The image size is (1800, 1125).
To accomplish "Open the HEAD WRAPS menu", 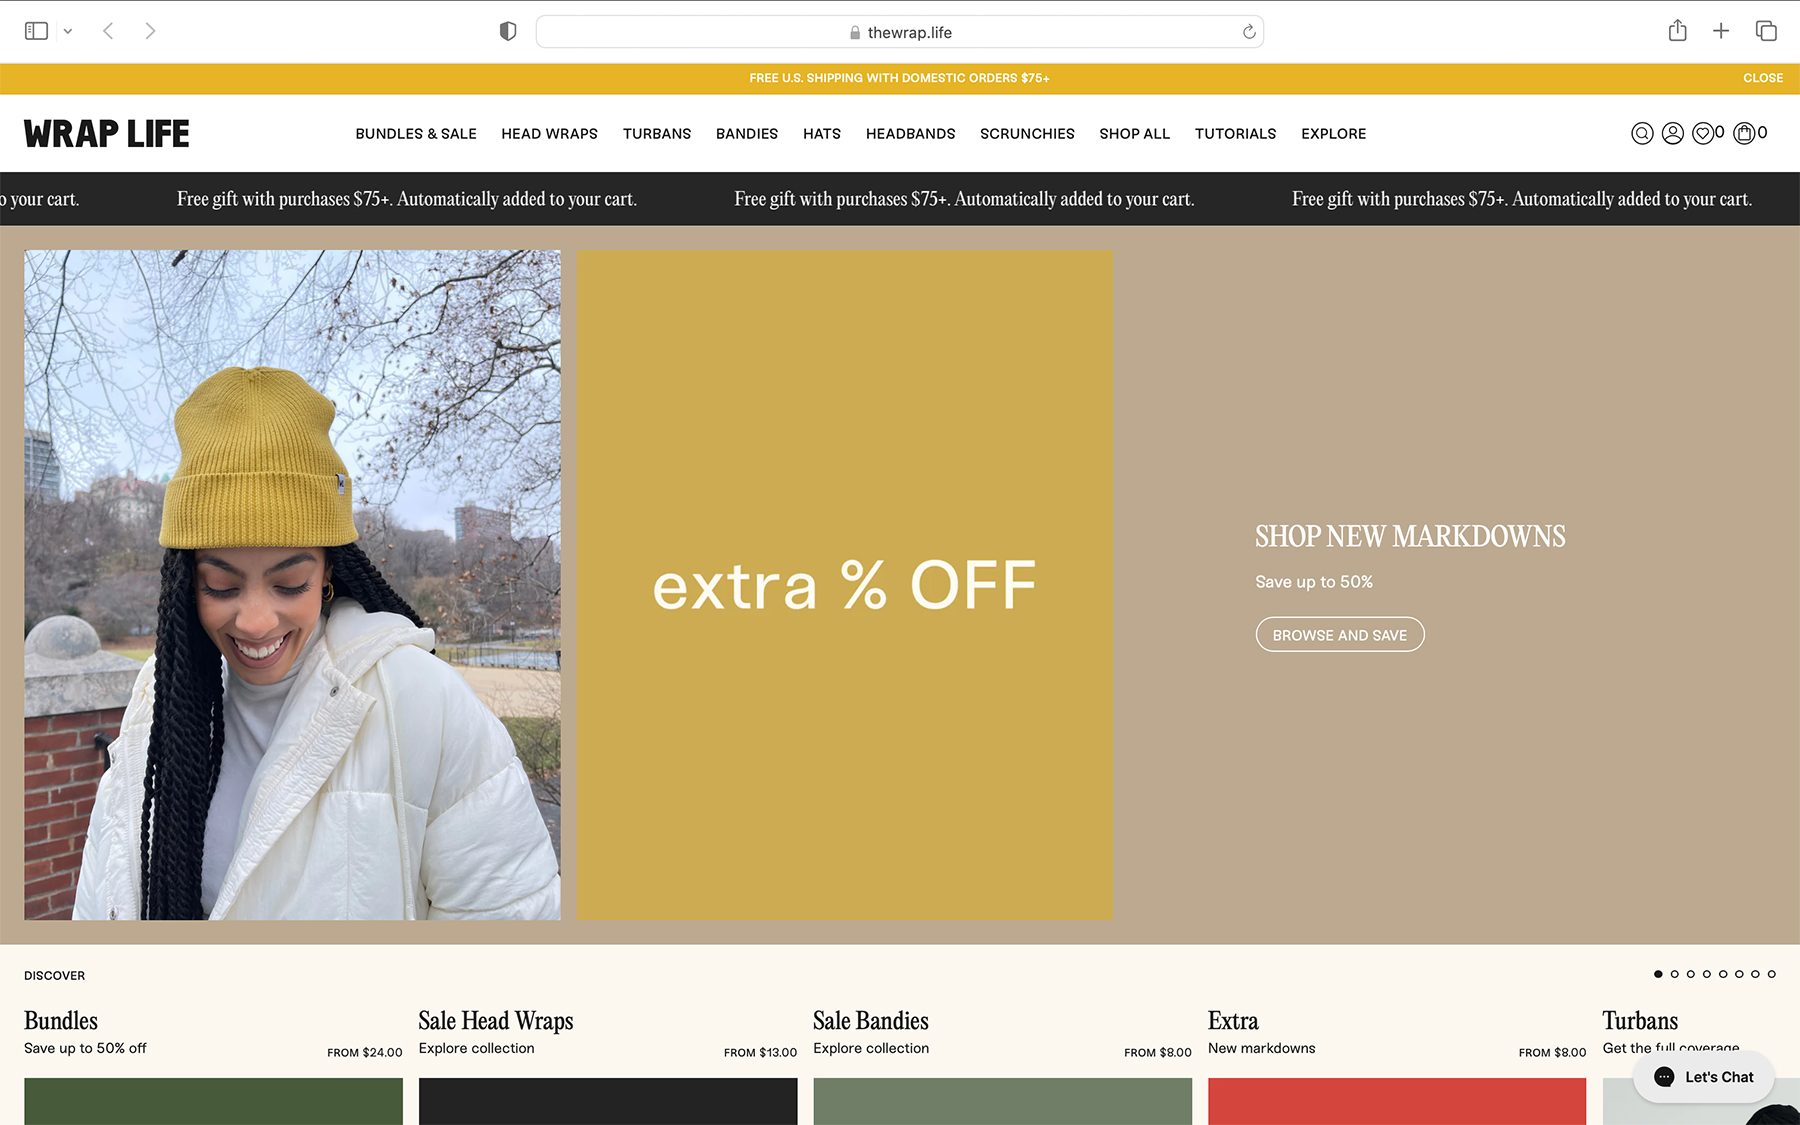I will pos(549,133).
